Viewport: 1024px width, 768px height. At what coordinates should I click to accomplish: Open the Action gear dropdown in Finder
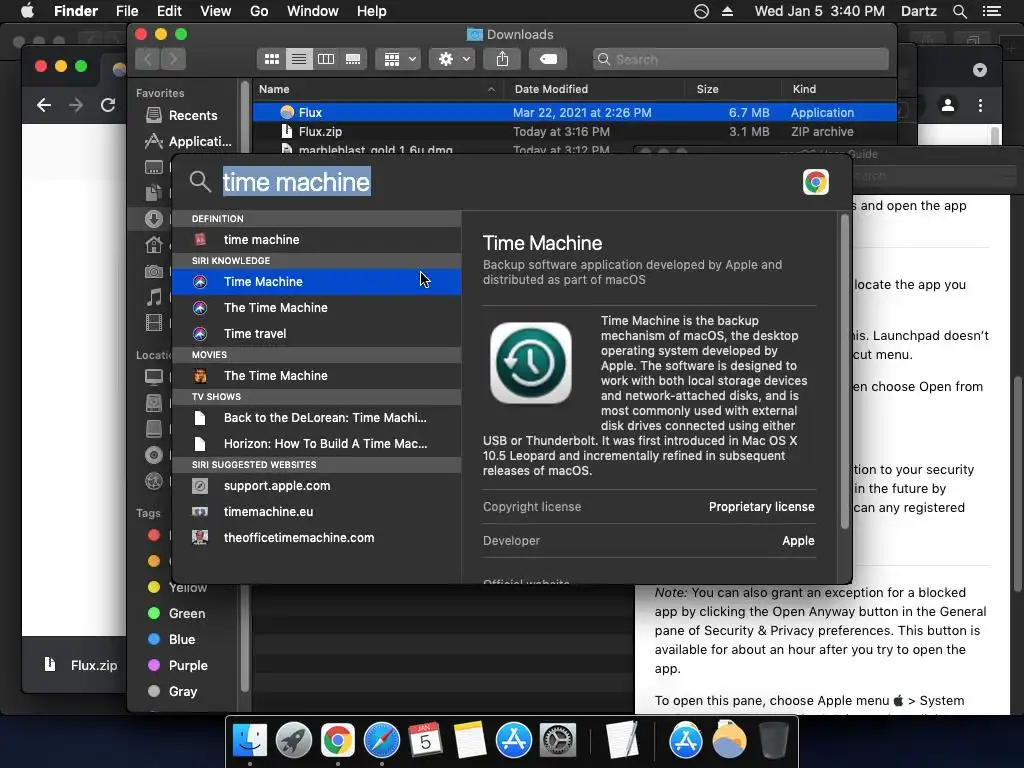tap(452, 59)
